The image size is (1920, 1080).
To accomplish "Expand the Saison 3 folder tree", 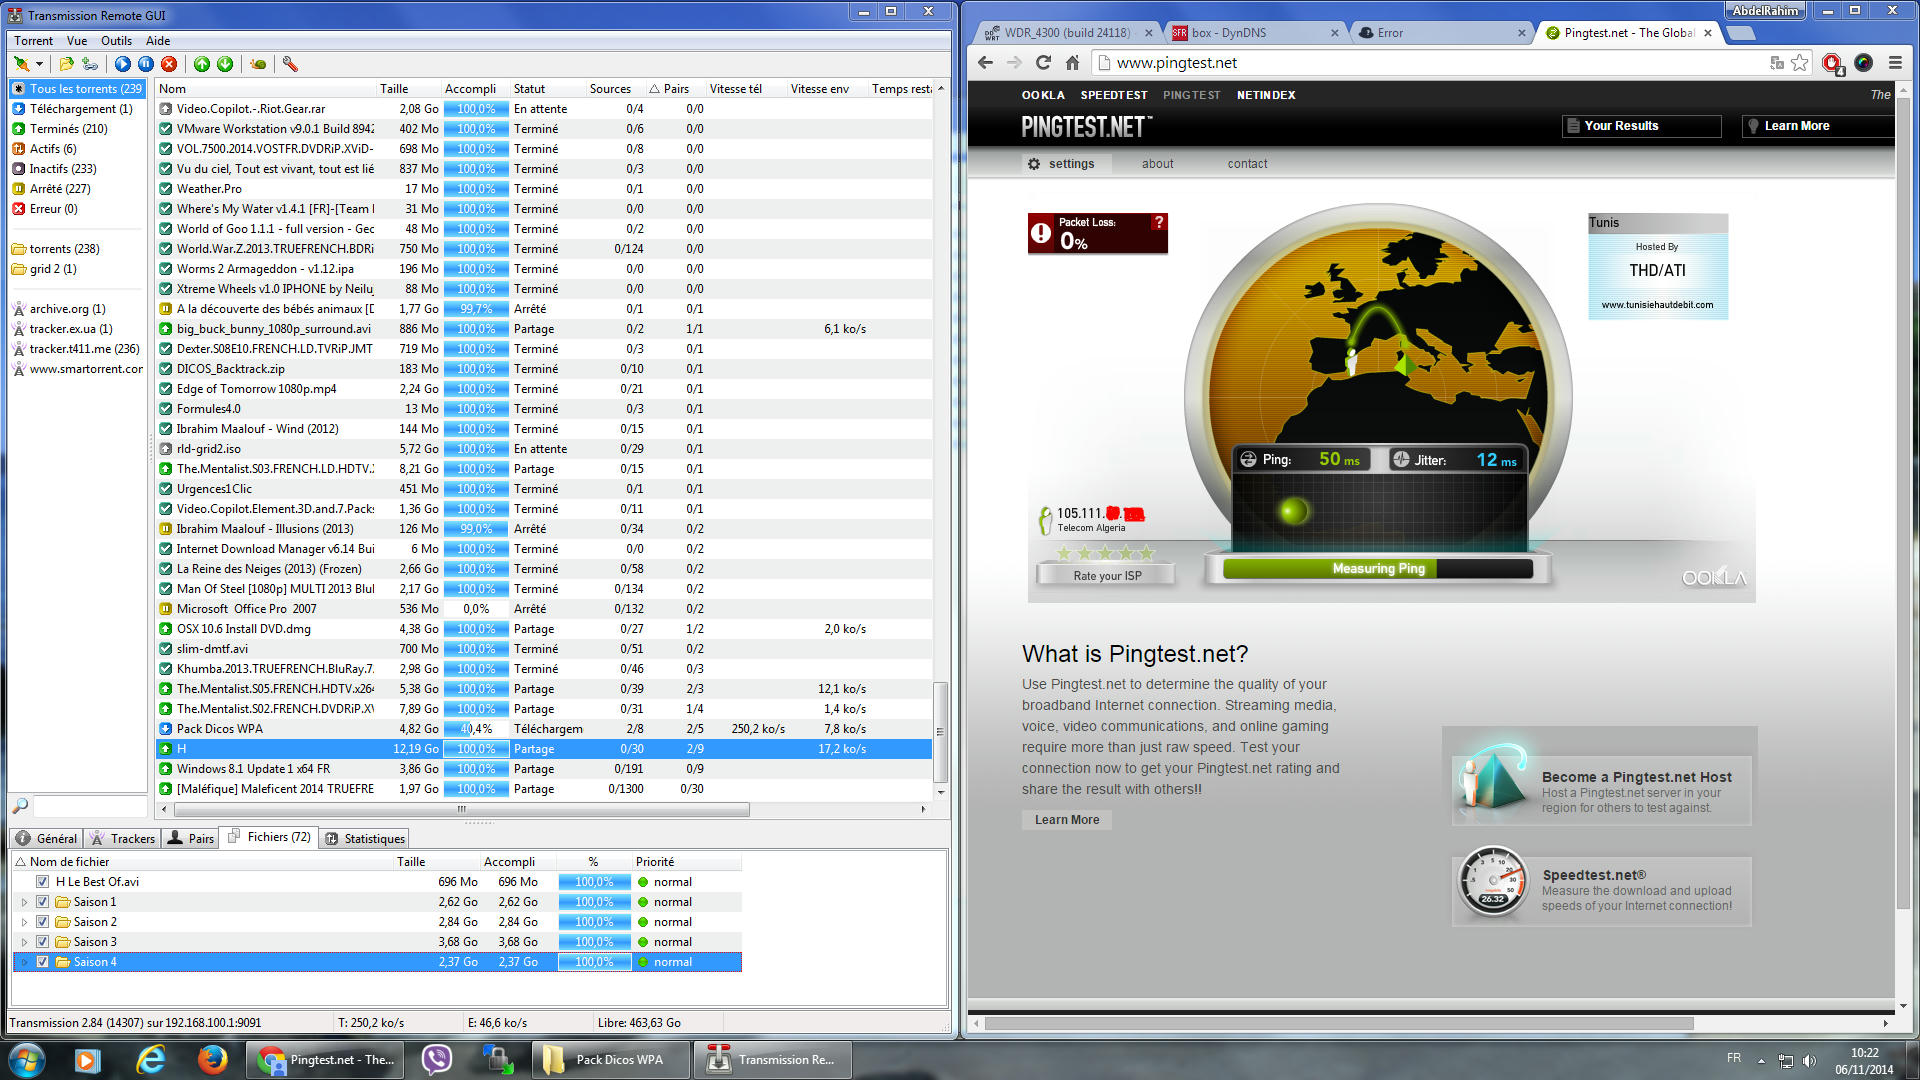I will [x=24, y=942].
